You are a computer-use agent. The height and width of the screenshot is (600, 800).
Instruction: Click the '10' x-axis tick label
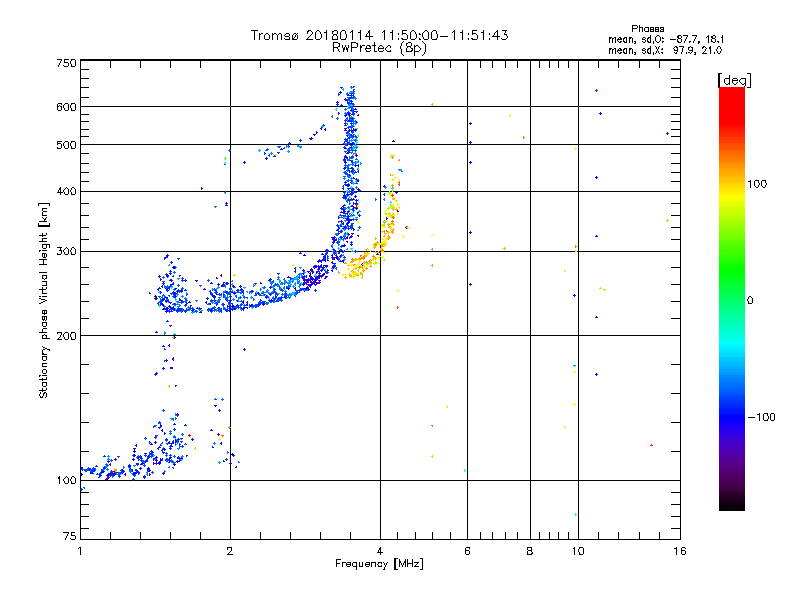[x=578, y=551]
